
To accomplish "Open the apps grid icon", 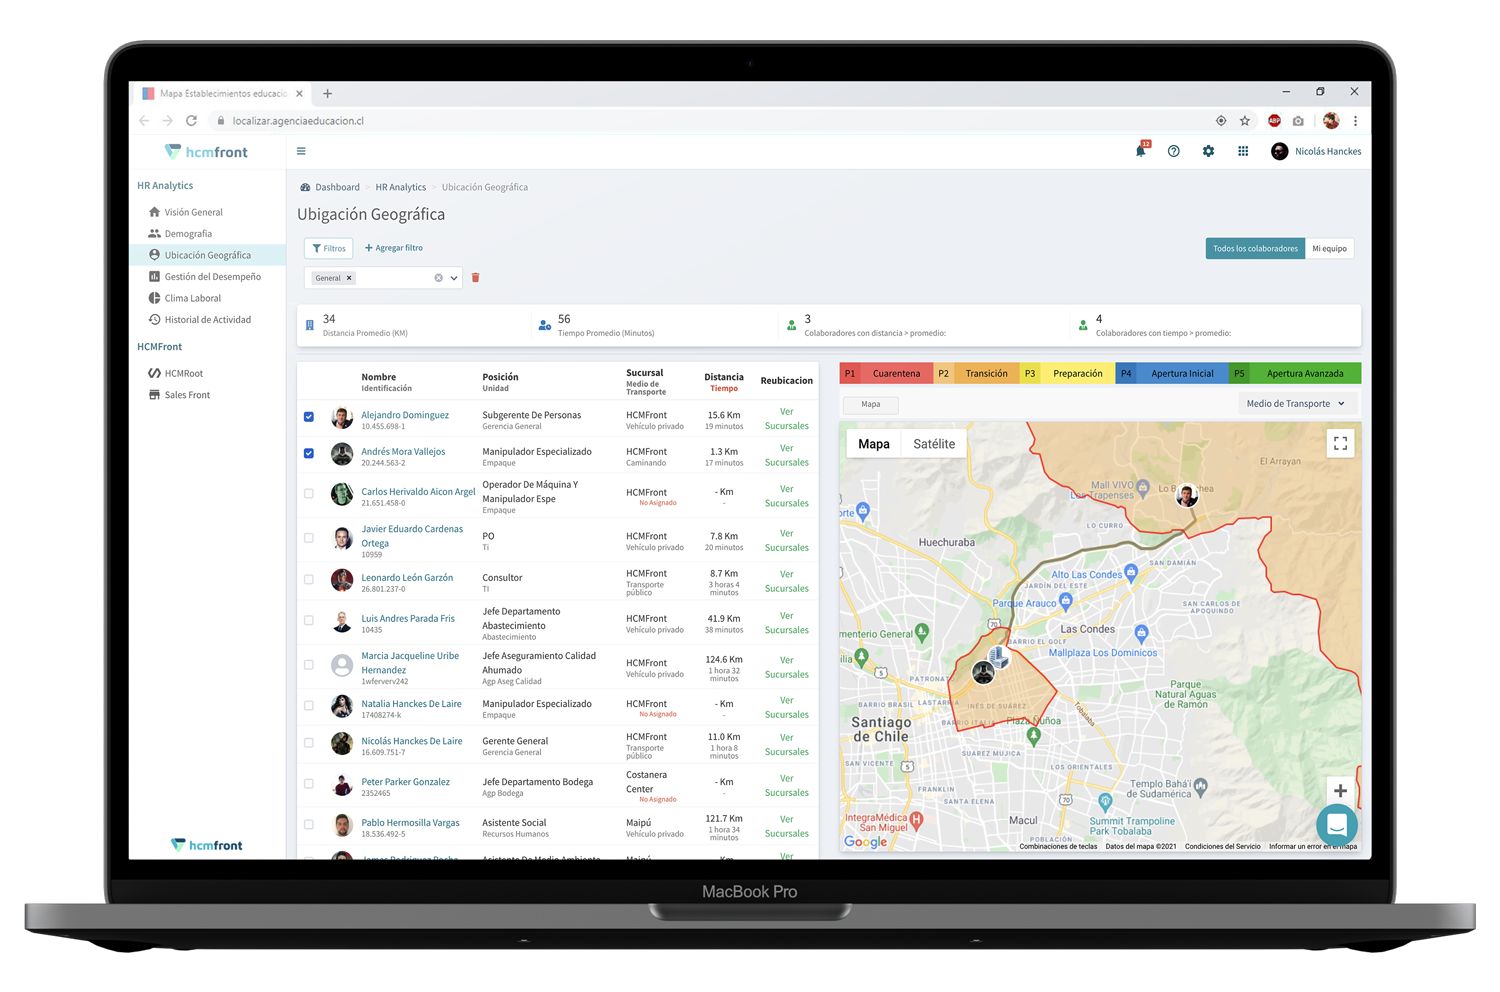I will [1243, 152].
